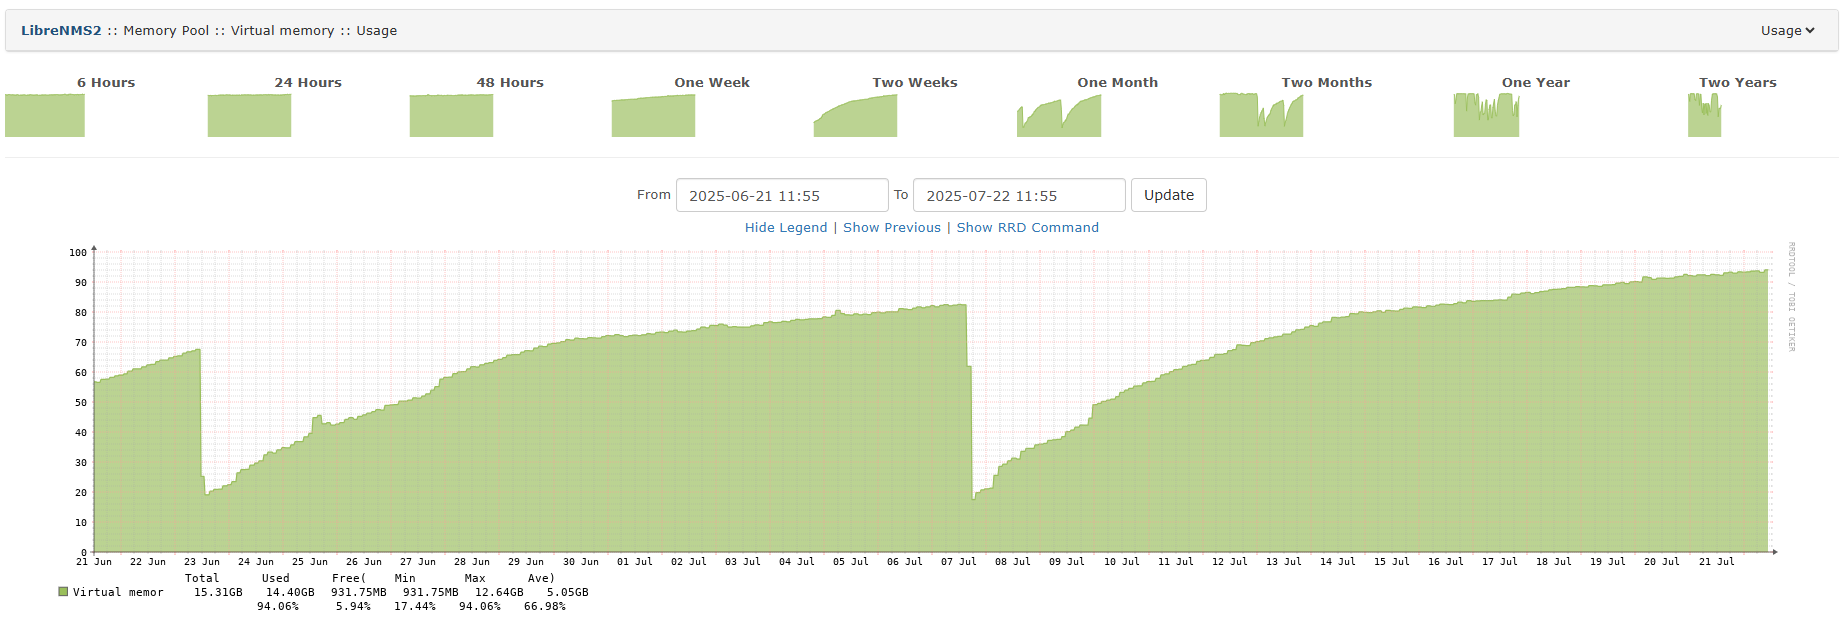Open the Two Years graph thumbnail
This screenshot has height=621, width=1844.
(x=1704, y=115)
